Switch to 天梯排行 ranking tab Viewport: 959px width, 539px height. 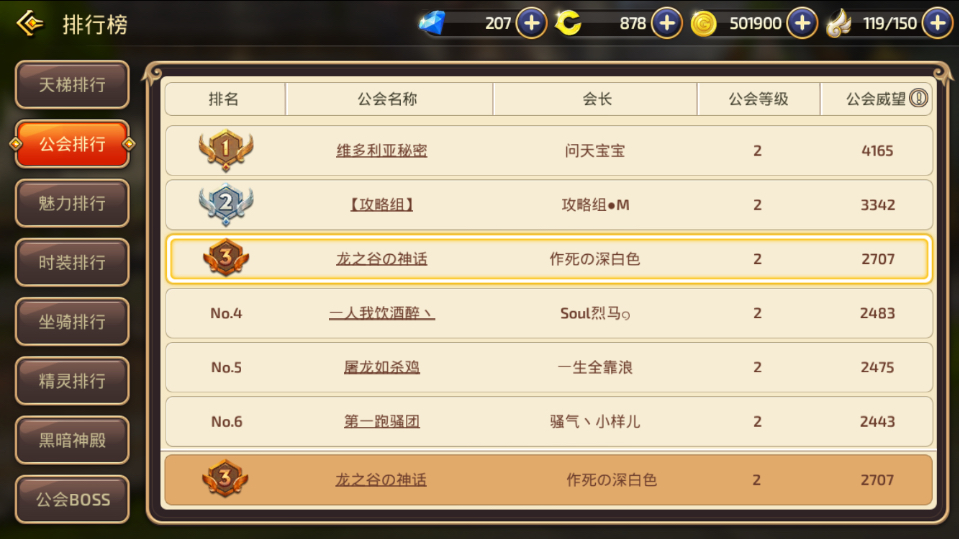coord(72,84)
